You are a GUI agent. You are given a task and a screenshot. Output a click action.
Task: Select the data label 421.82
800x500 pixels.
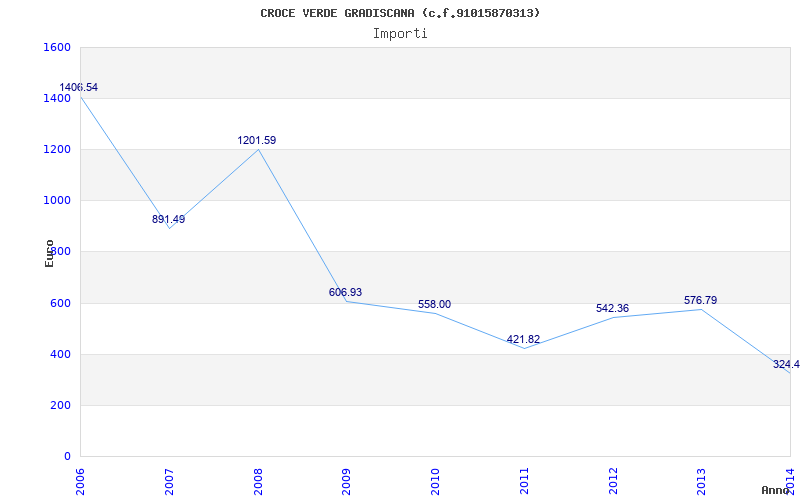pos(523,339)
